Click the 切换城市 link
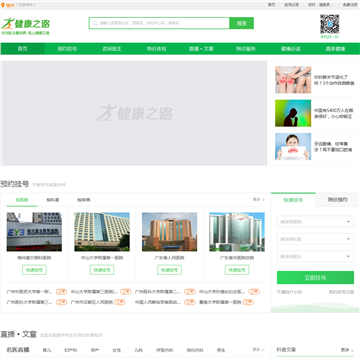Viewport: 360px width, 360px height. (x=26, y=5)
